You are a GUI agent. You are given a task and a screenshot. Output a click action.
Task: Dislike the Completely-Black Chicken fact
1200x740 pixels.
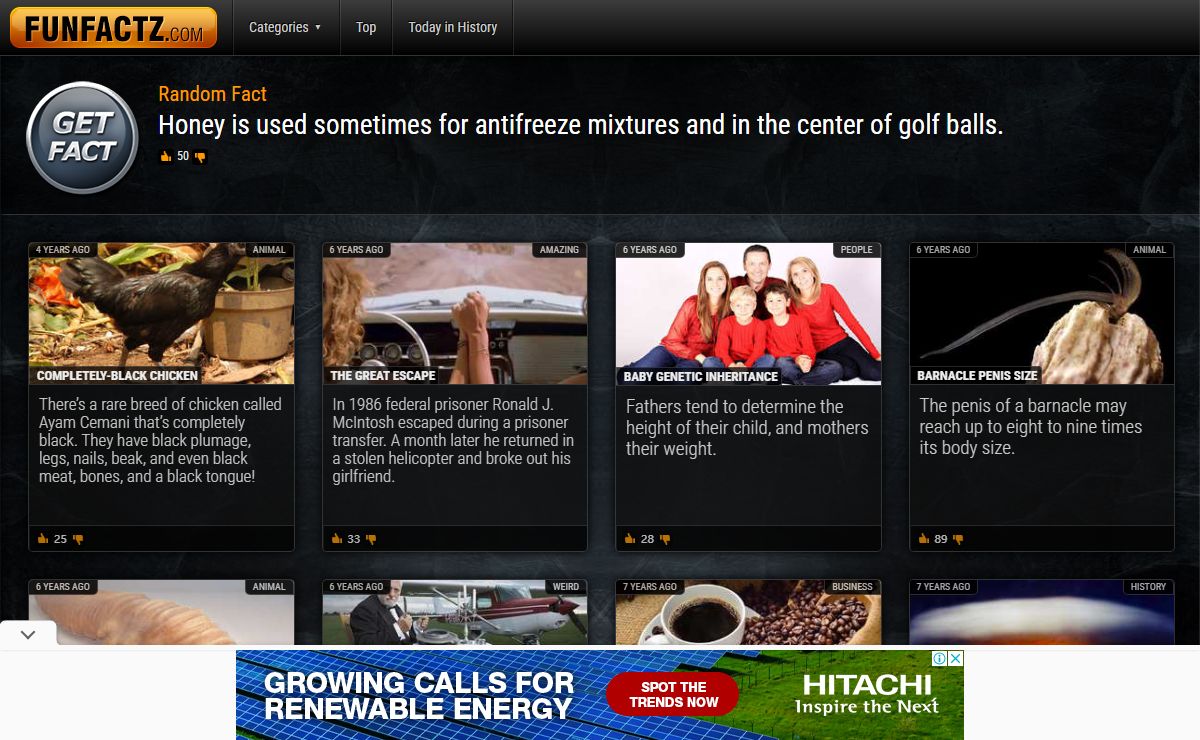pos(78,539)
